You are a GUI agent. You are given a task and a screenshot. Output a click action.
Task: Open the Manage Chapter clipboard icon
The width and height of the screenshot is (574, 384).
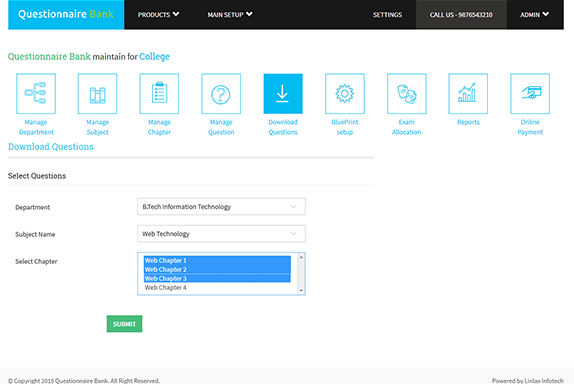(159, 94)
